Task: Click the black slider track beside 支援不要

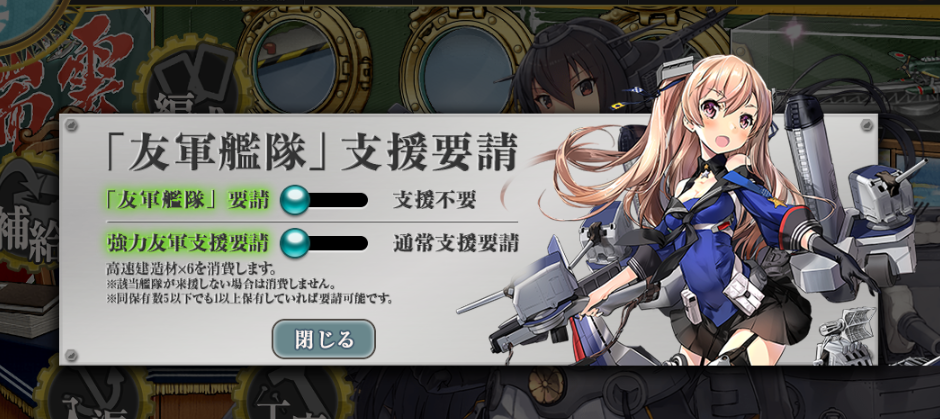Action: tap(337, 200)
